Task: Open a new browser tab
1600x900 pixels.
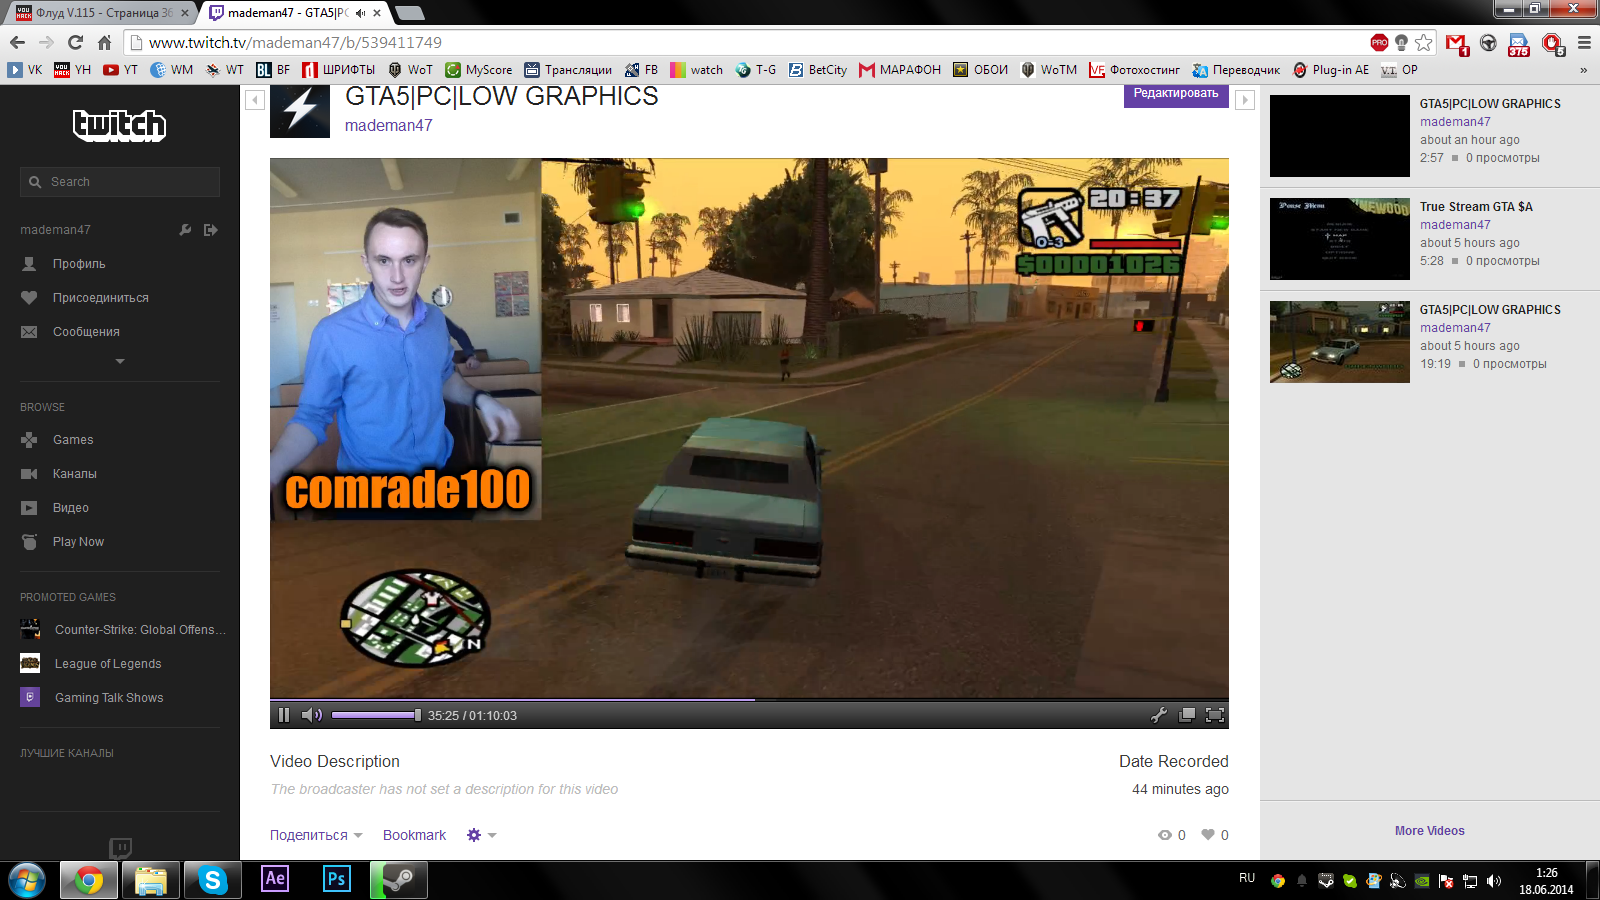Action: click(409, 13)
